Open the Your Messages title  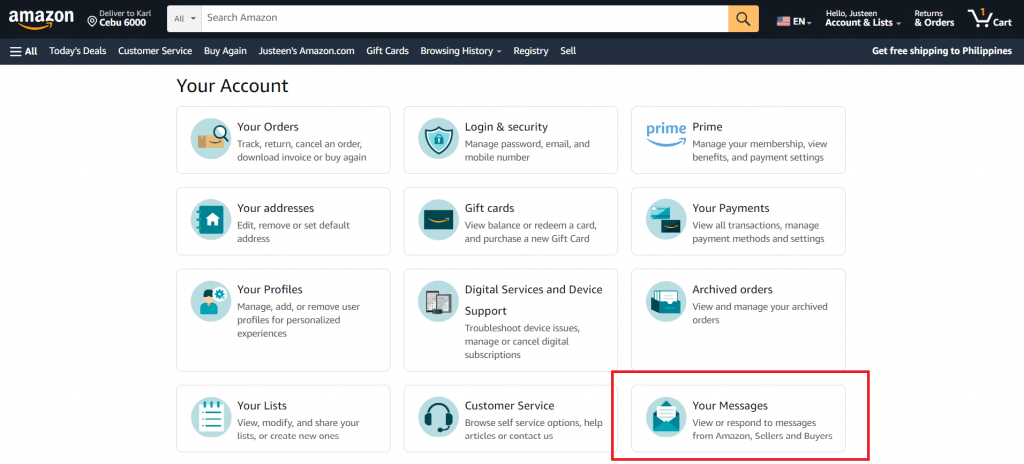(730, 405)
